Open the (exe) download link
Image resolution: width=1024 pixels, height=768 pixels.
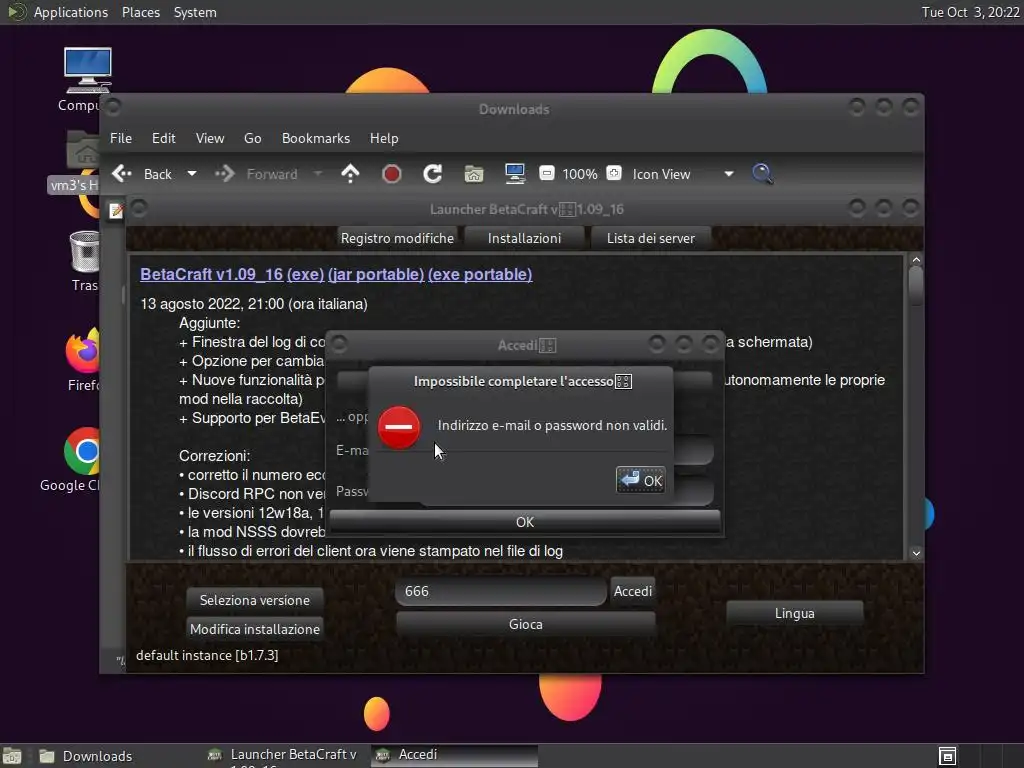point(306,274)
